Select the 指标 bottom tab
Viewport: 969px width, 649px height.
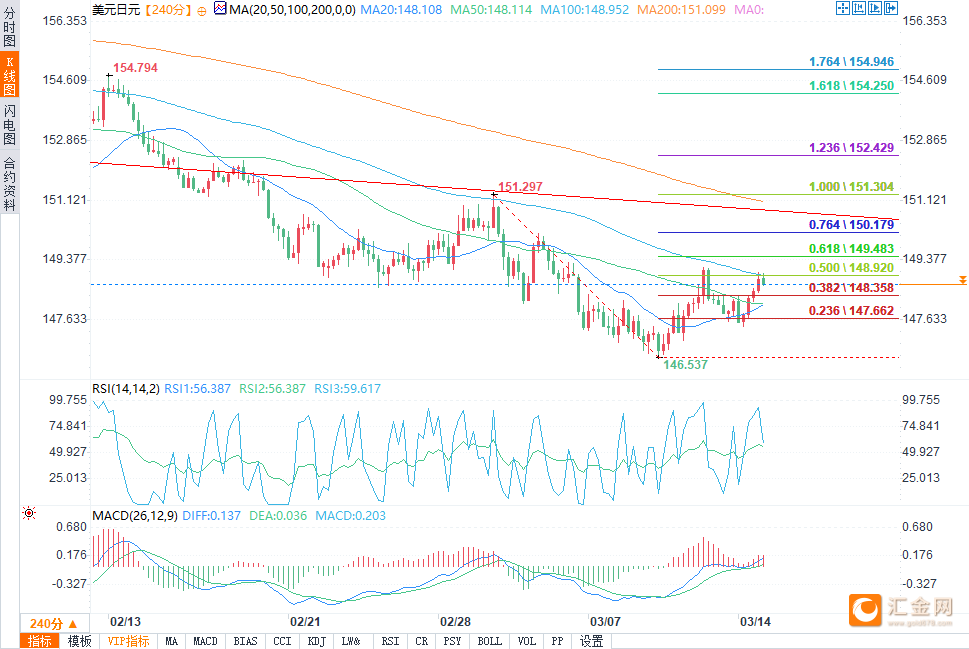tap(40, 641)
